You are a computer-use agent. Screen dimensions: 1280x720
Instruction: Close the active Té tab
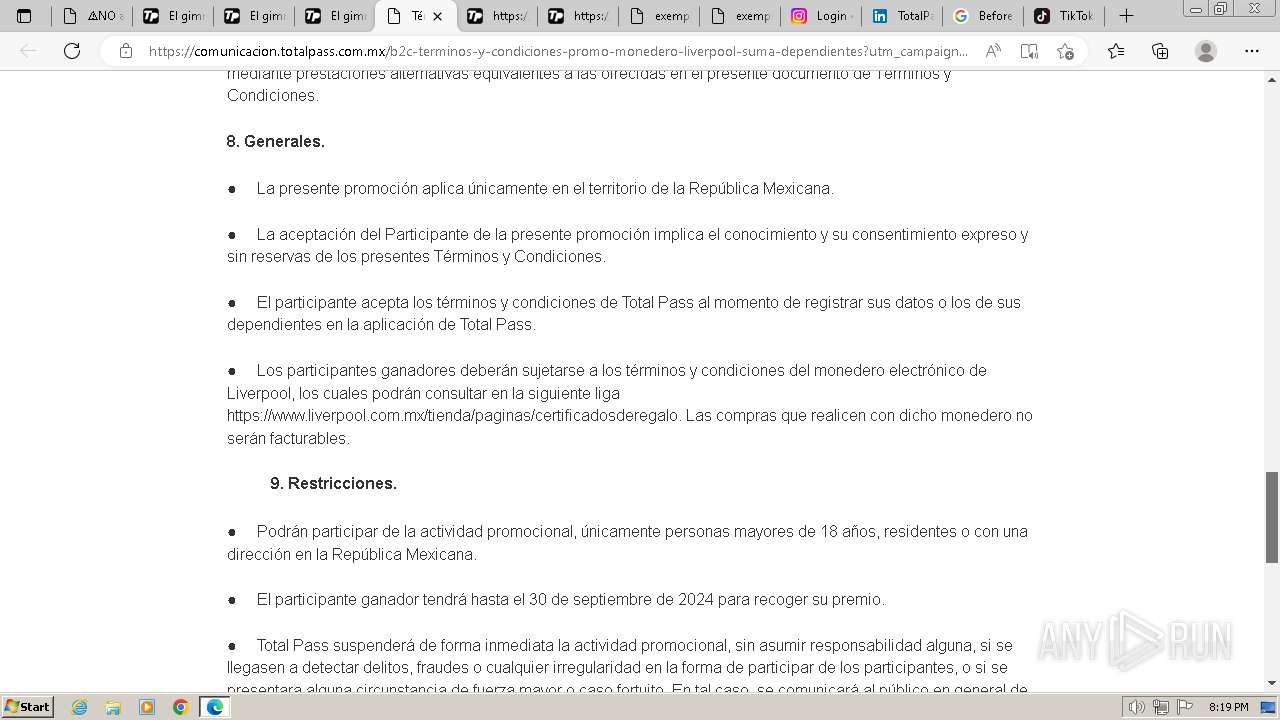pyautogui.click(x=437, y=16)
